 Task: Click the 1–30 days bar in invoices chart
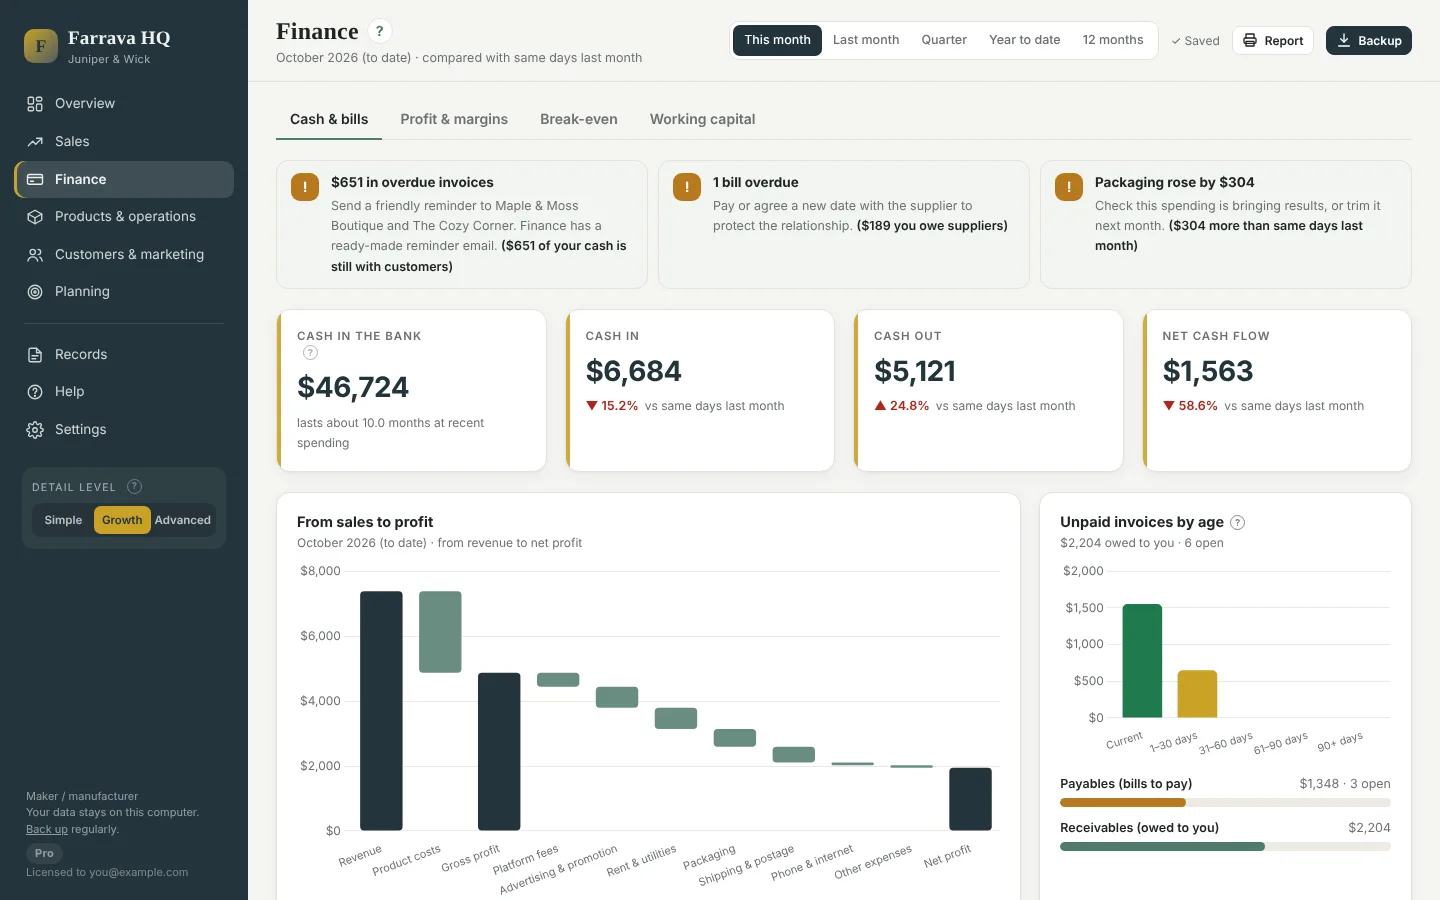tap(1197, 694)
